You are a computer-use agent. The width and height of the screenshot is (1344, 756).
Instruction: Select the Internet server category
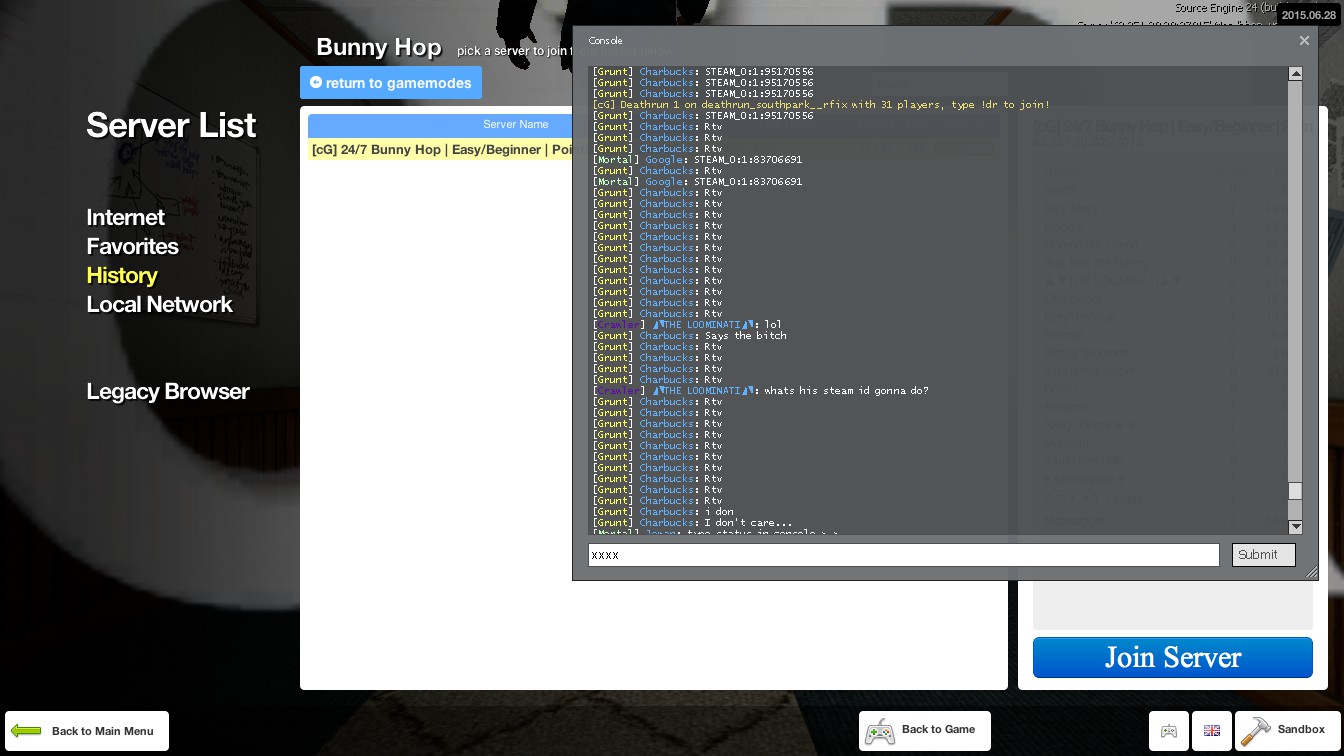(125, 217)
